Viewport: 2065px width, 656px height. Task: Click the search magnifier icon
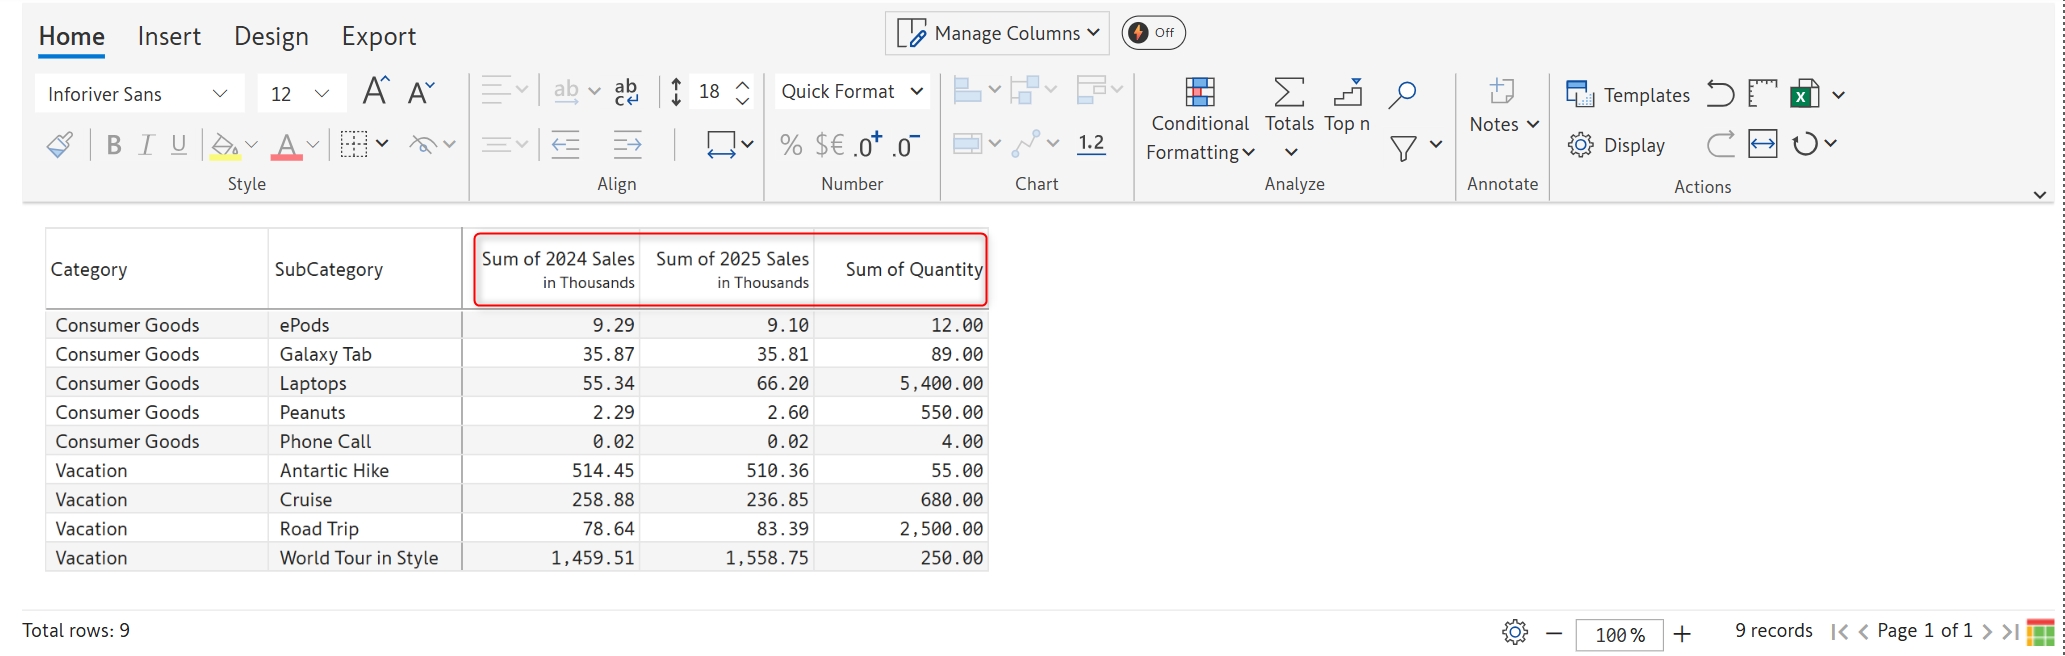click(x=1402, y=94)
